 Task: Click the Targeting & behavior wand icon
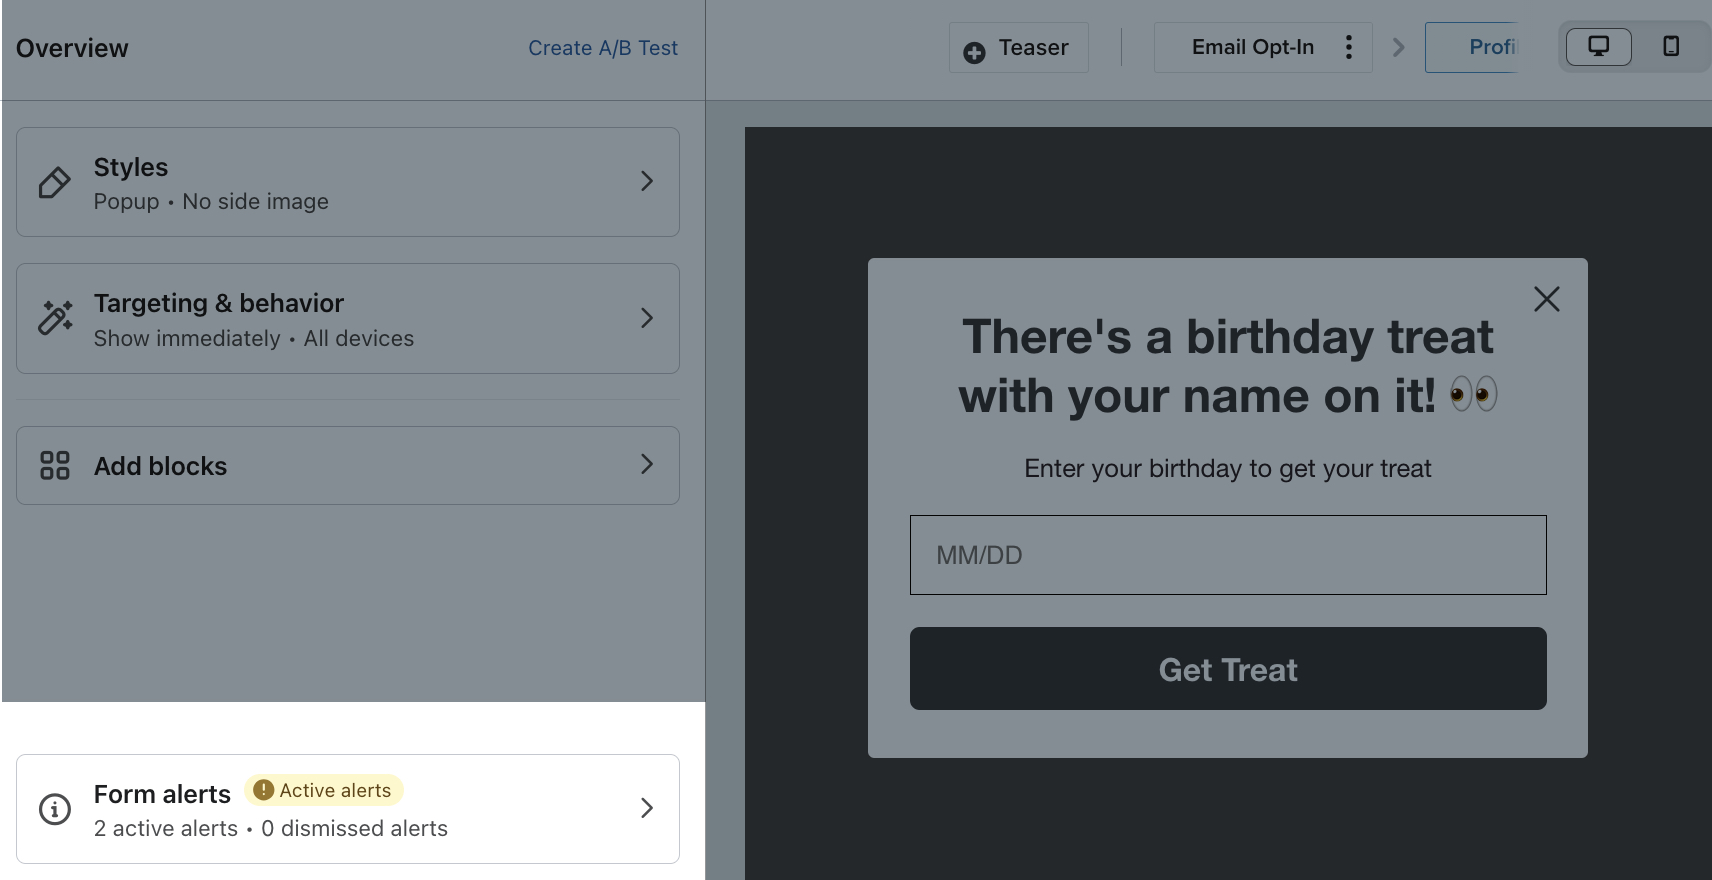coord(55,316)
